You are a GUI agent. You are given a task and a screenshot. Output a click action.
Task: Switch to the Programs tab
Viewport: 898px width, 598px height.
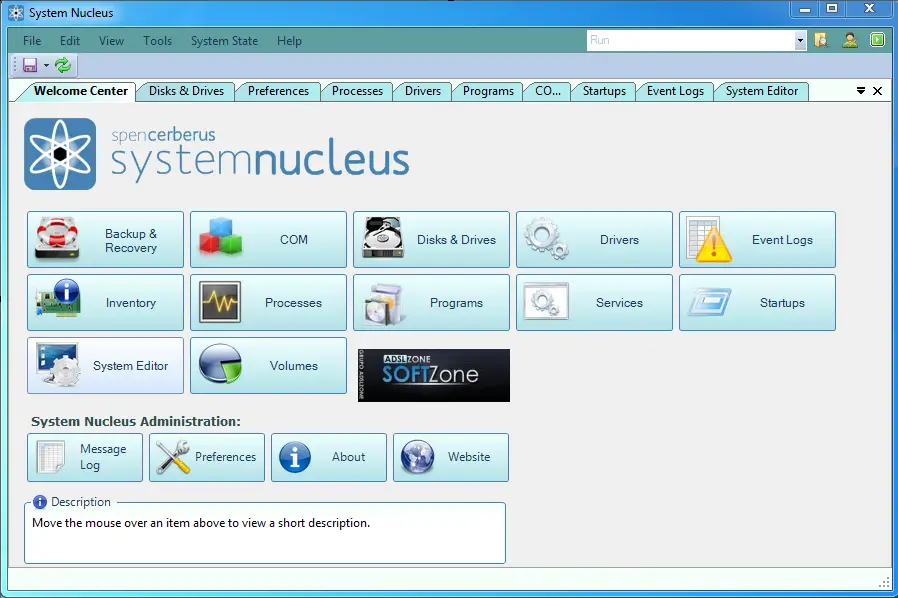point(488,91)
